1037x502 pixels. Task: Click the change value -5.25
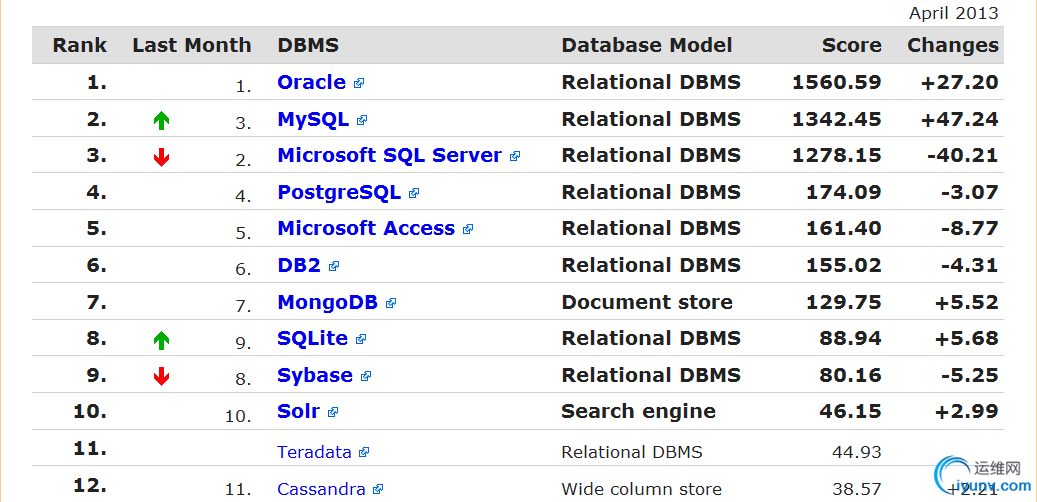tap(970, 375)
